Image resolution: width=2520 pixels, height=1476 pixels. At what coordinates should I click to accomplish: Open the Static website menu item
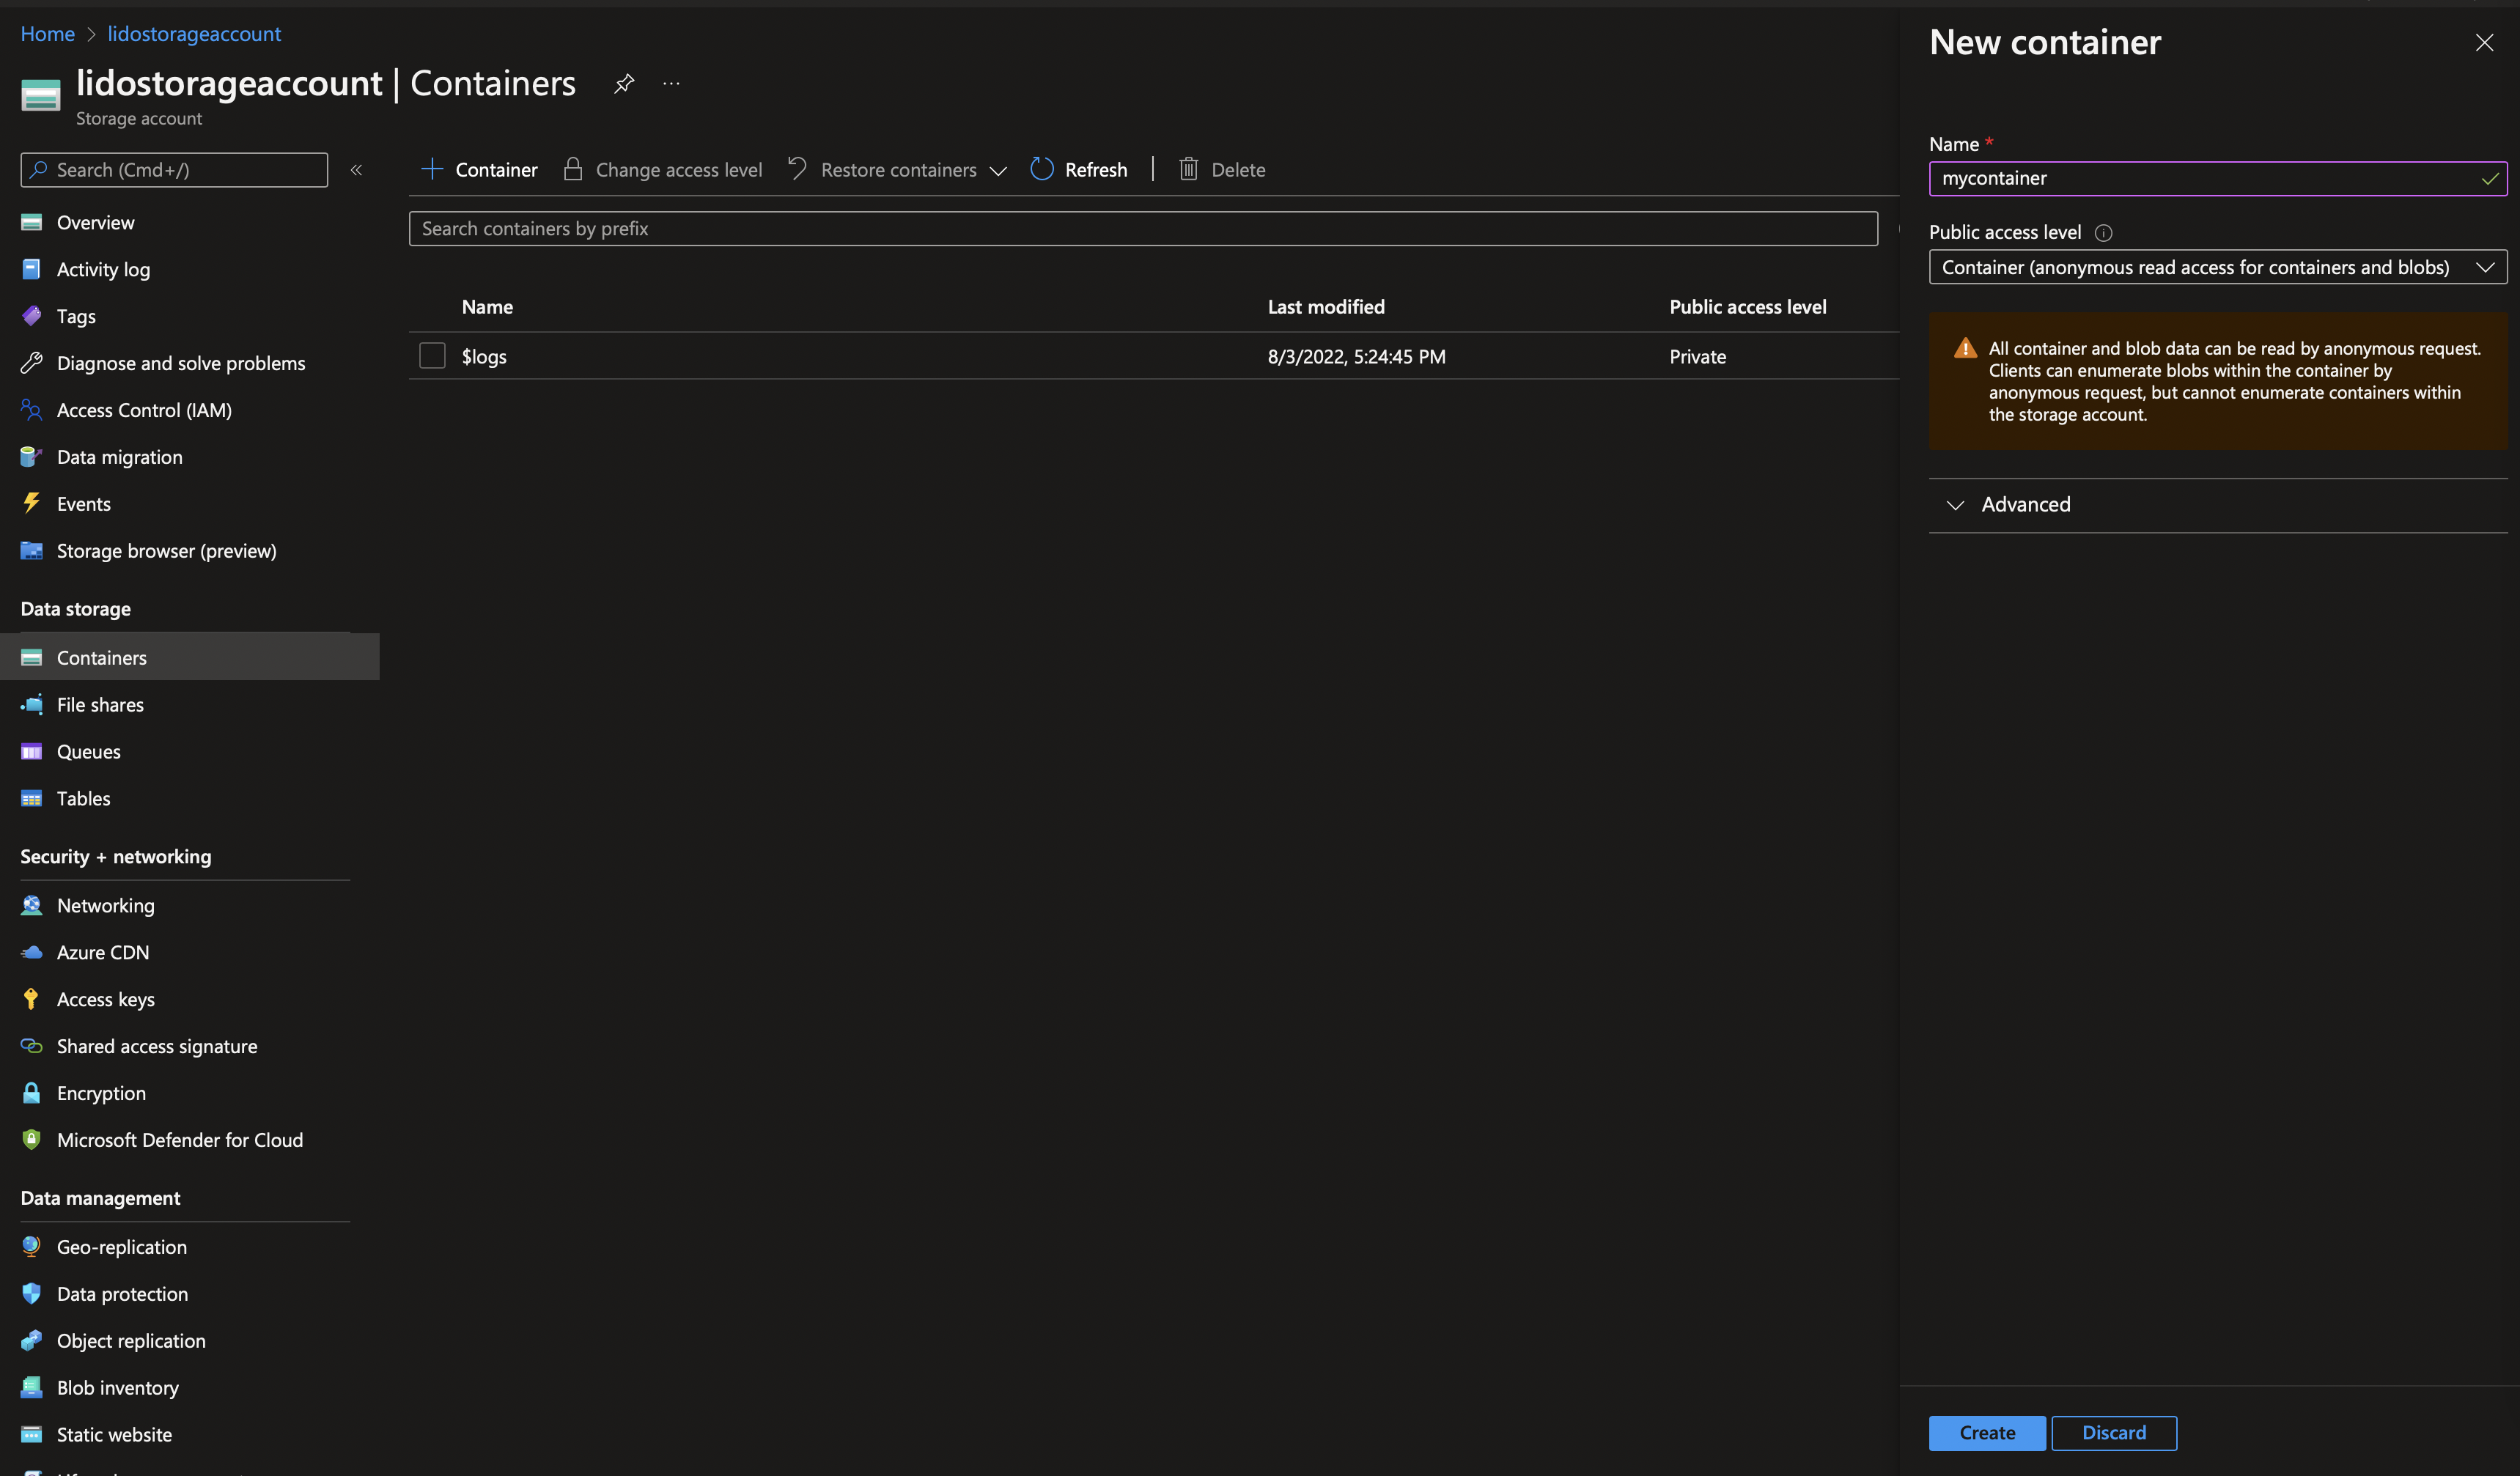tap(190, 1434)
